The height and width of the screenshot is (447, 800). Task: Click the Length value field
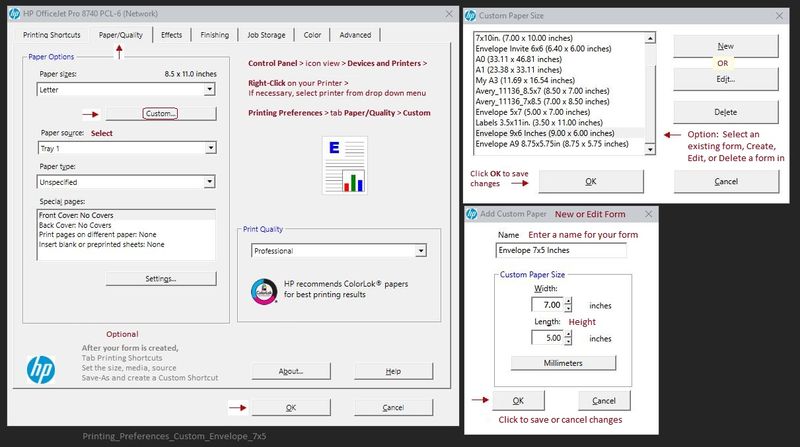tap(547, 338)
